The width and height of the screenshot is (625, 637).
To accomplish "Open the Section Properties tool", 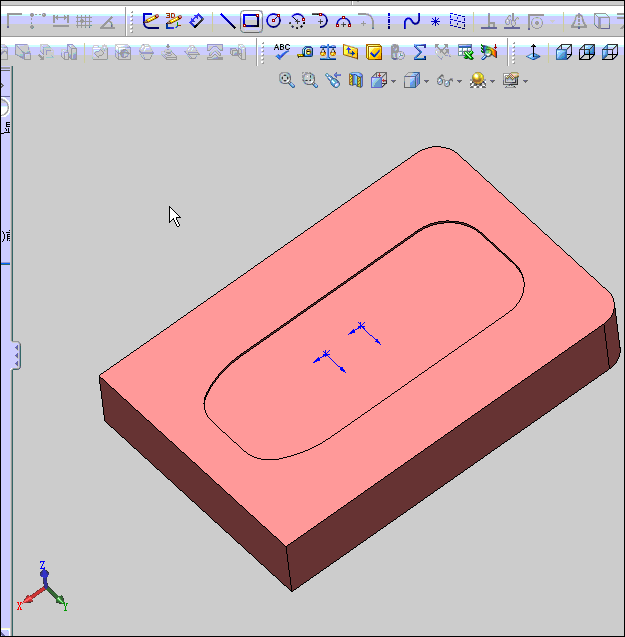I will (350, 52).
